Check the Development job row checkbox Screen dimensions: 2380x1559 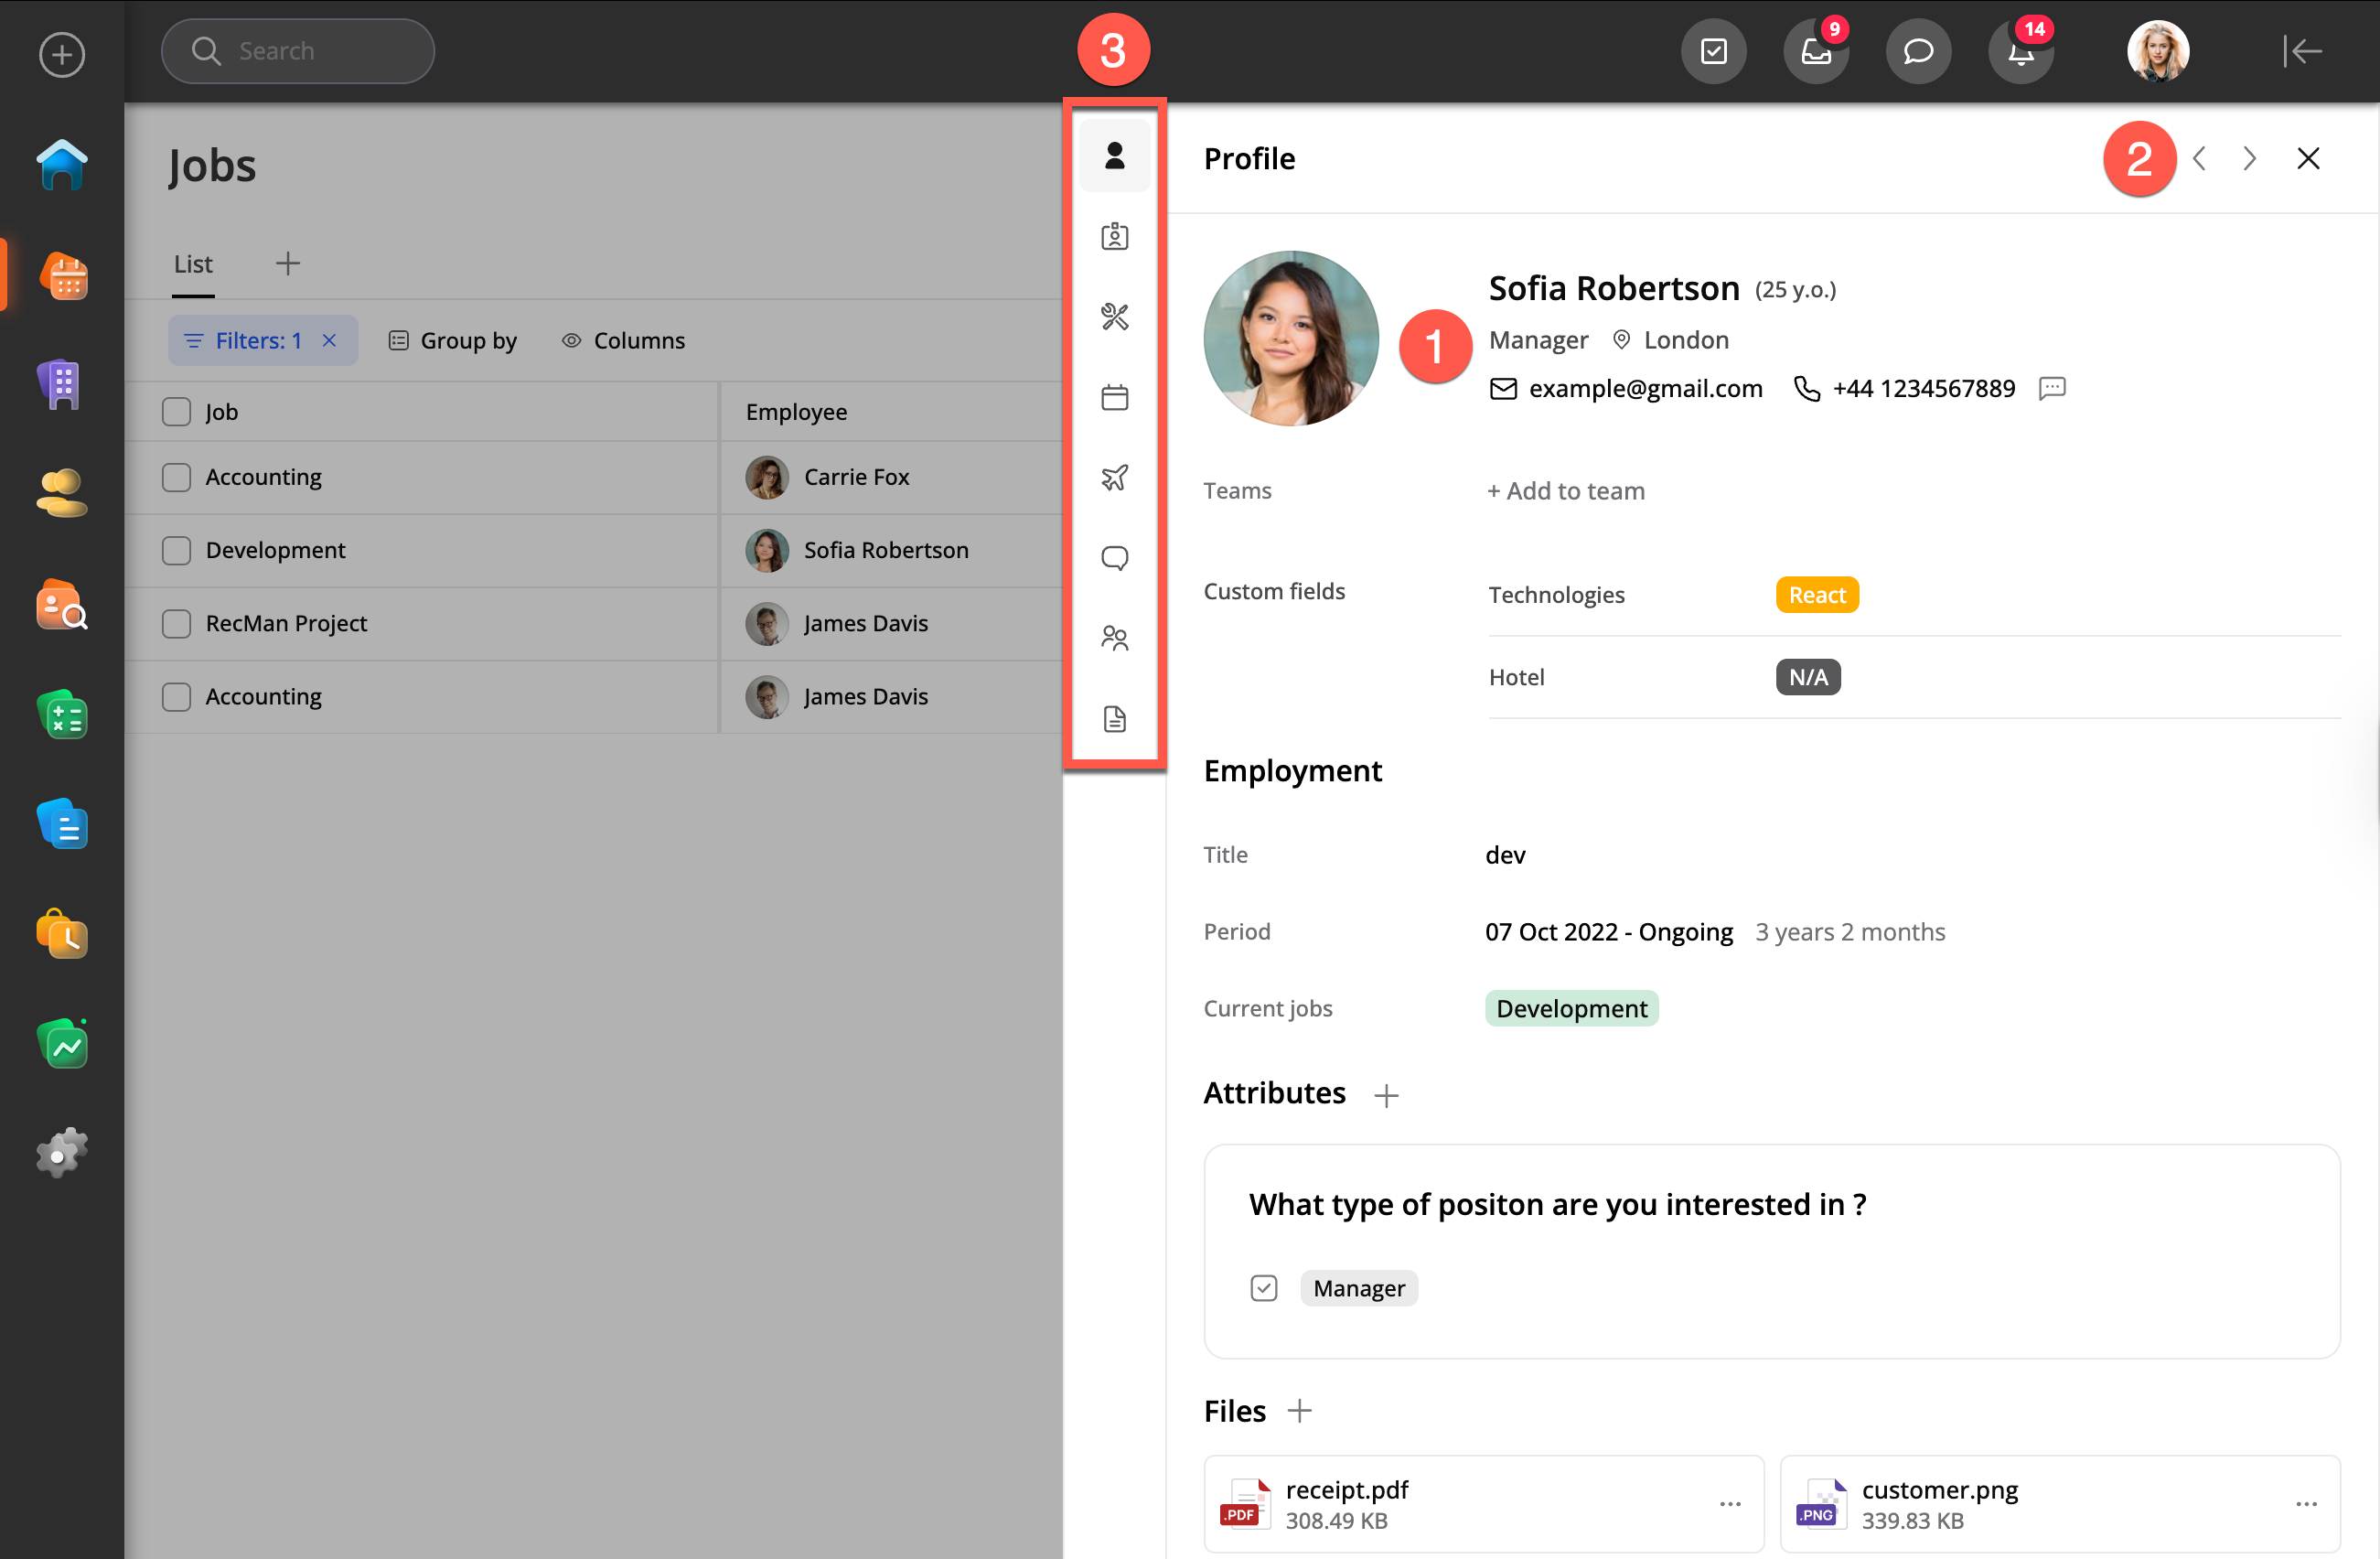(176, 550)
